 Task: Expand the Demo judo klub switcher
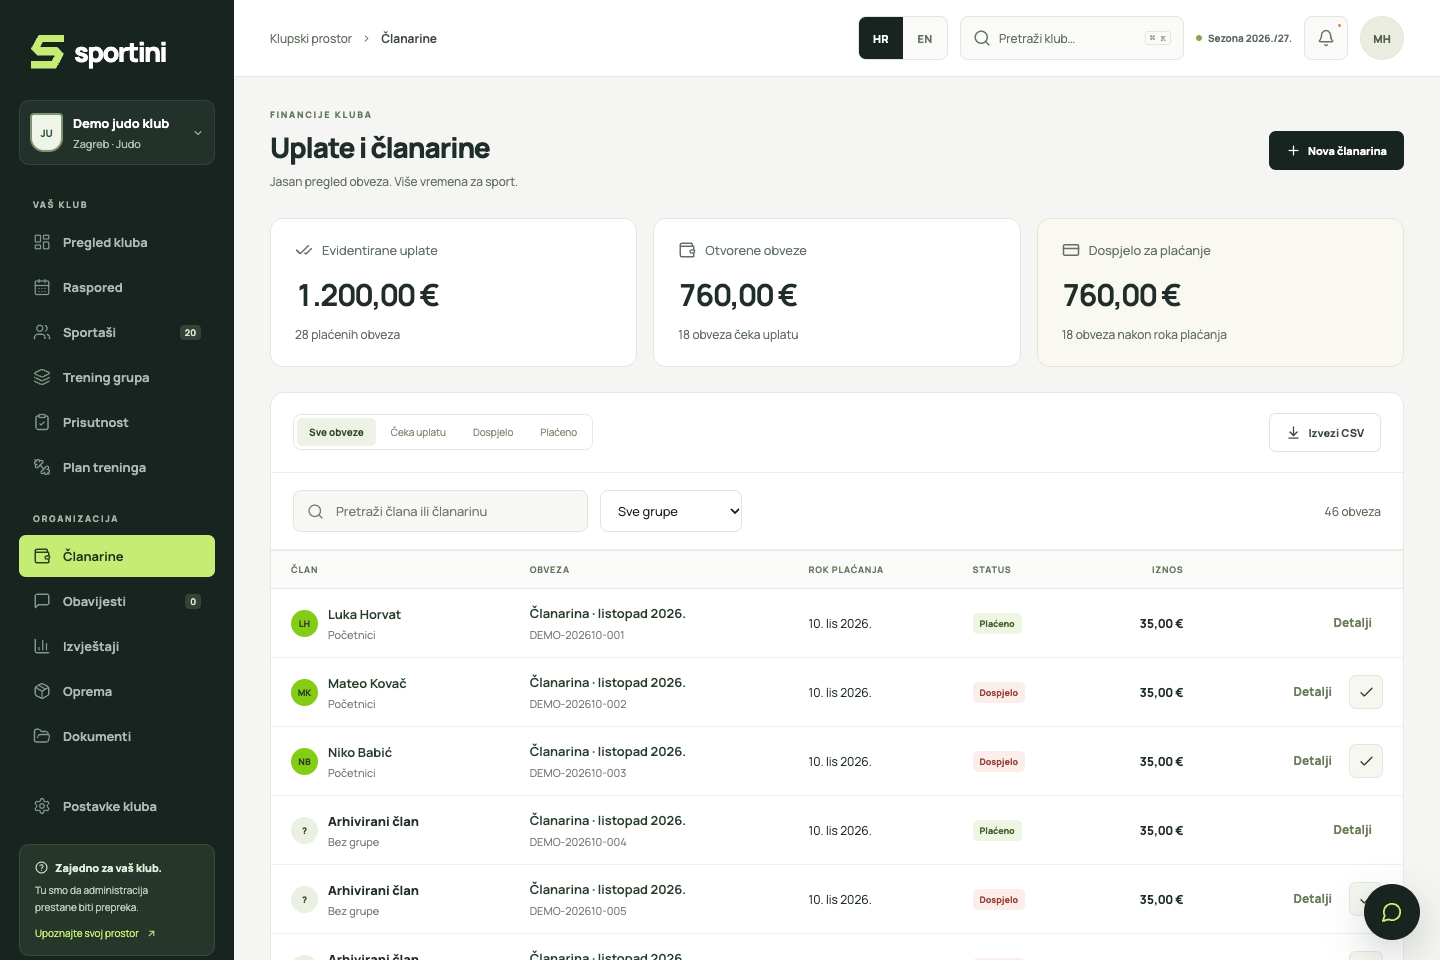(x=117, y=132)
